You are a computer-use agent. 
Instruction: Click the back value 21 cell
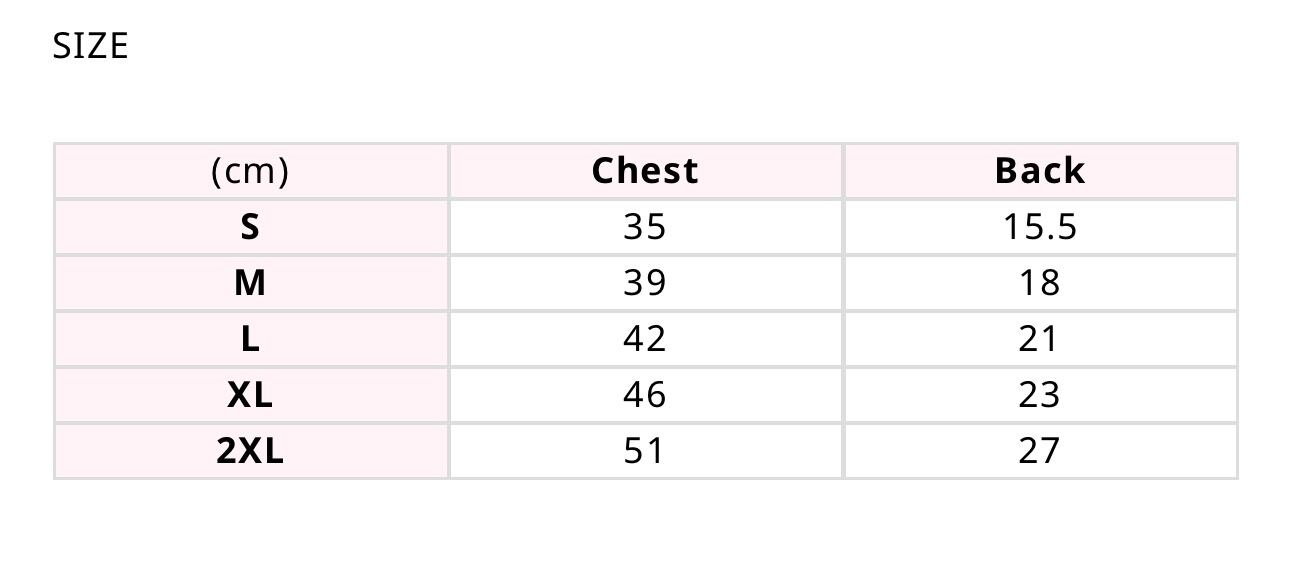pos(1039,339)
